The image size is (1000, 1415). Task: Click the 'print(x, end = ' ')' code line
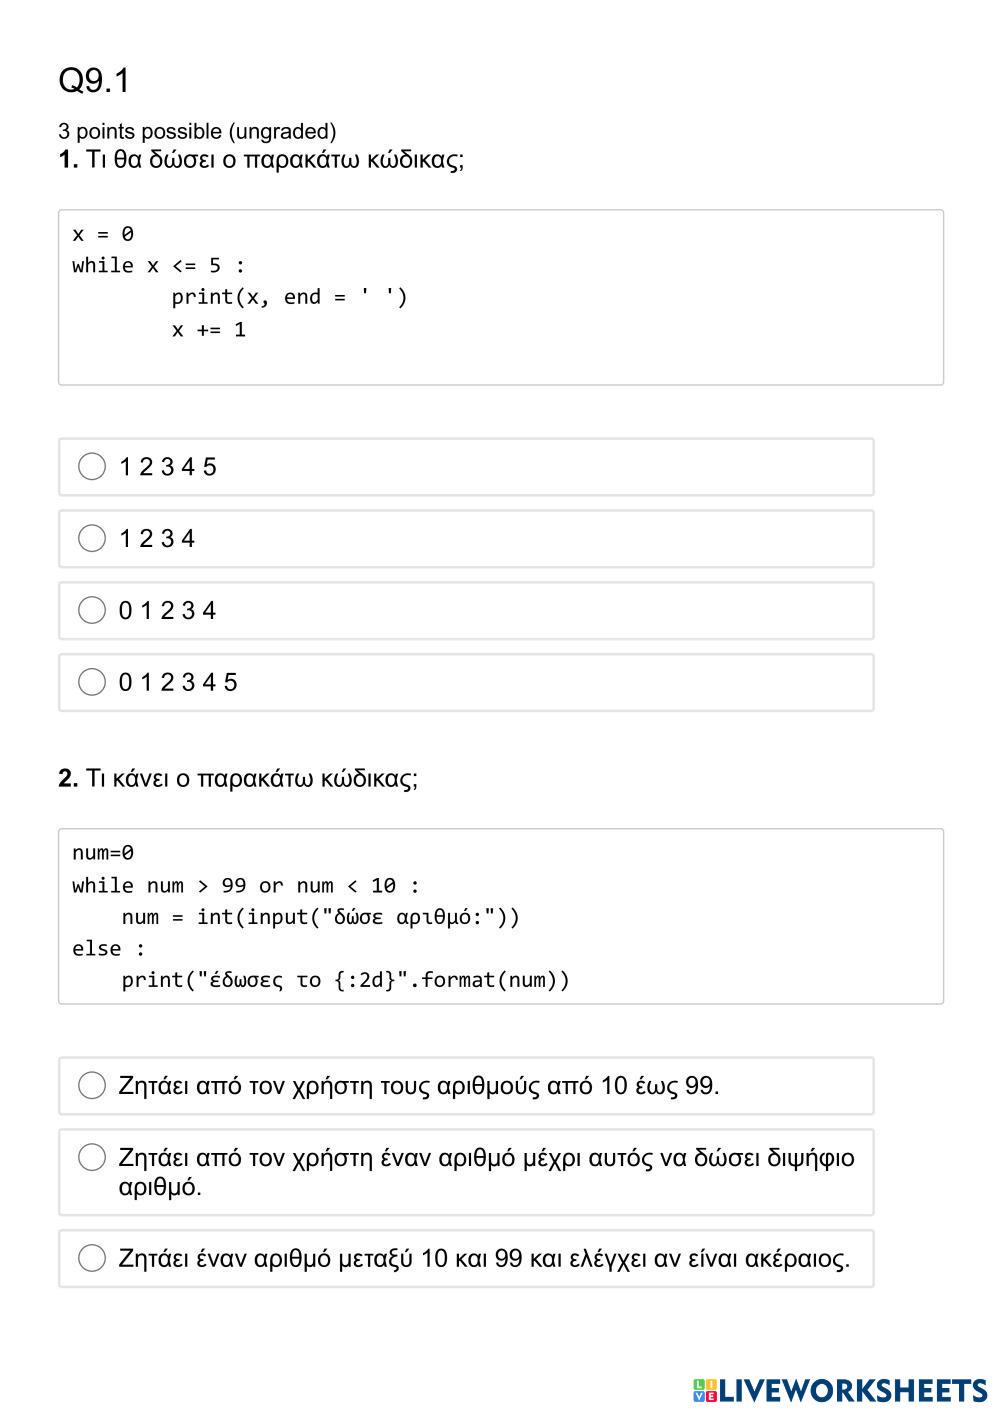point(289,297)
